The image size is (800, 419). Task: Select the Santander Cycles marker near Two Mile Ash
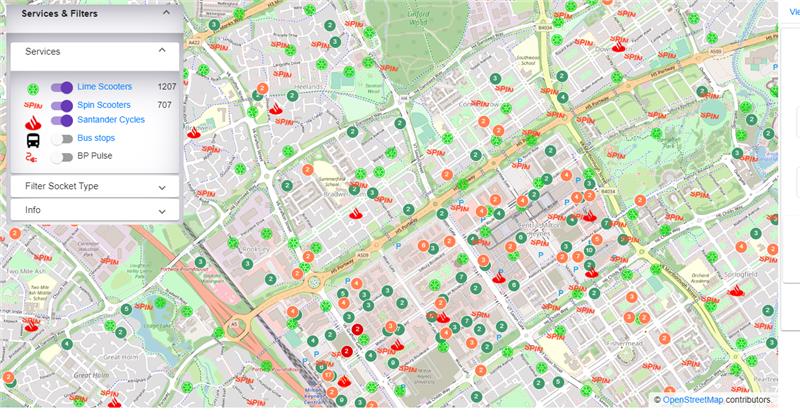pos(31,324)
